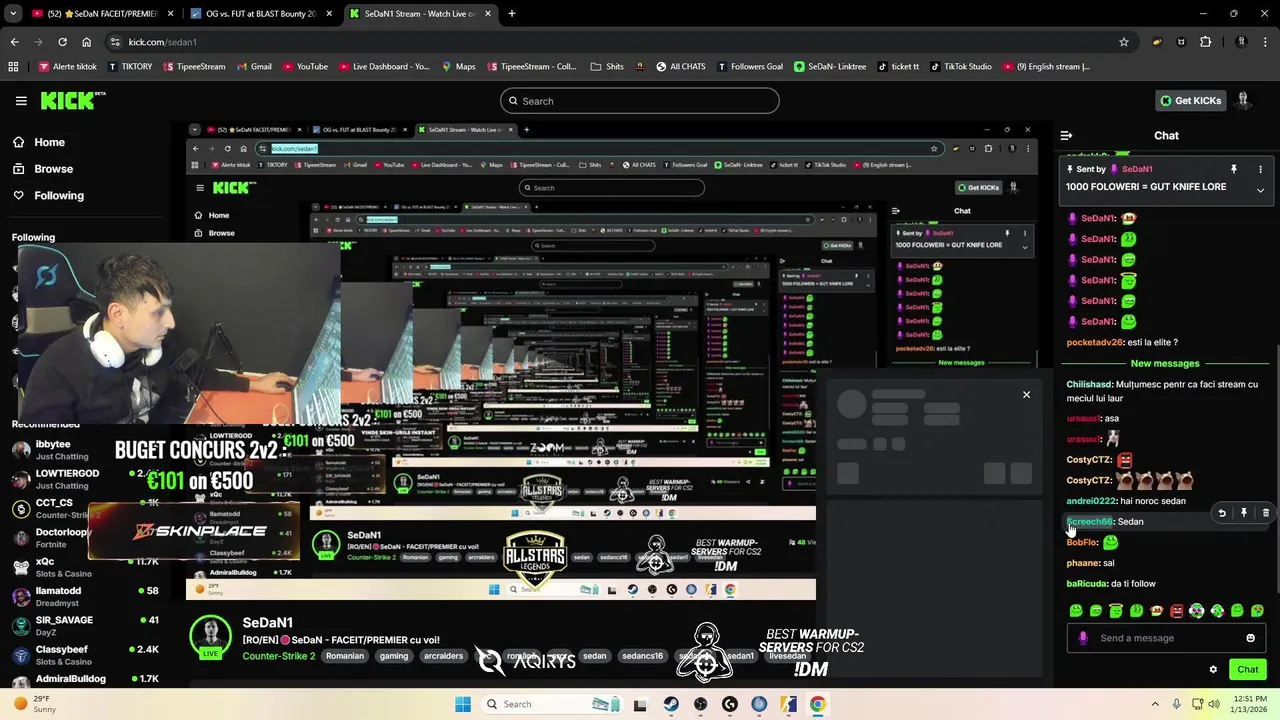Jump to New messages in chat
The image size is (1280, 720).
pos(1165,364)
